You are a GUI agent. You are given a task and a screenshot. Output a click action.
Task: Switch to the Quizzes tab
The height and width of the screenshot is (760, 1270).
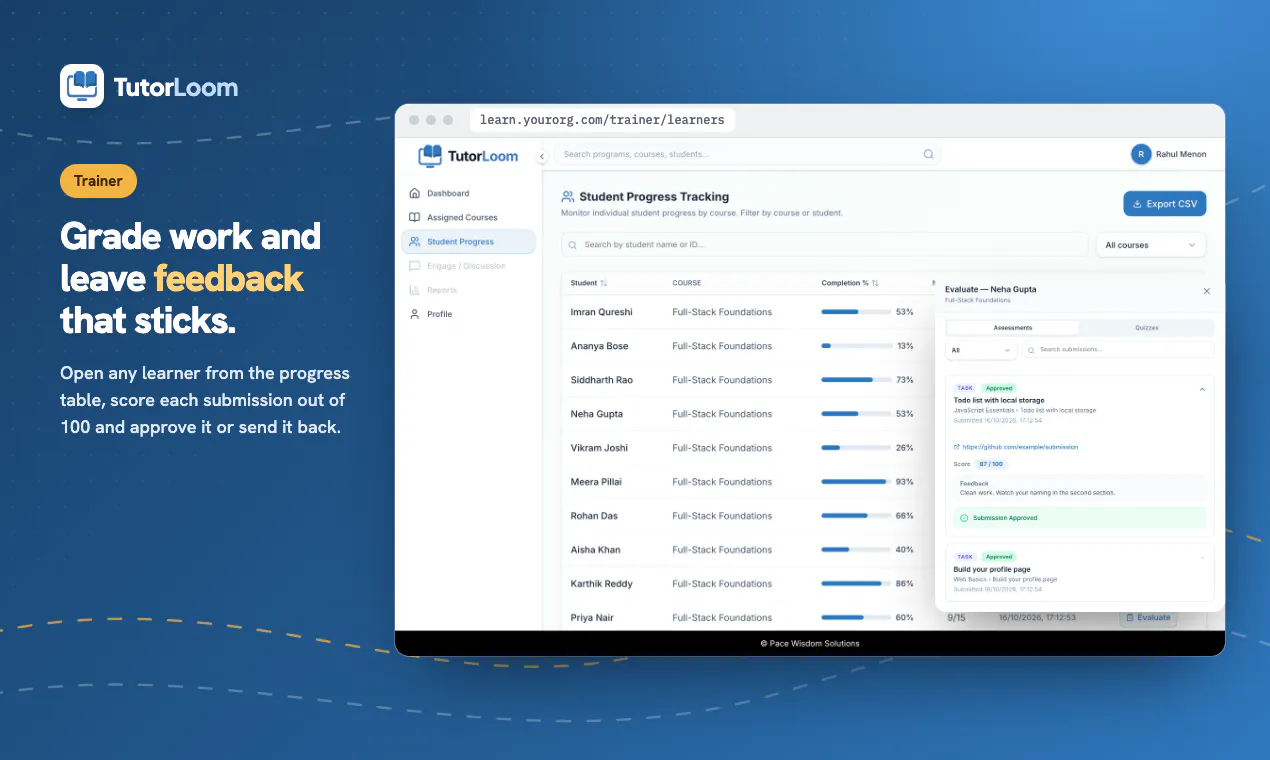click(1147, 328)
